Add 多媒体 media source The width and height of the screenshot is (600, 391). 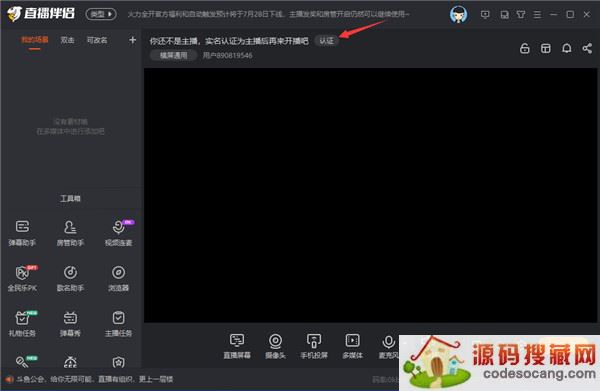[352, 346]
